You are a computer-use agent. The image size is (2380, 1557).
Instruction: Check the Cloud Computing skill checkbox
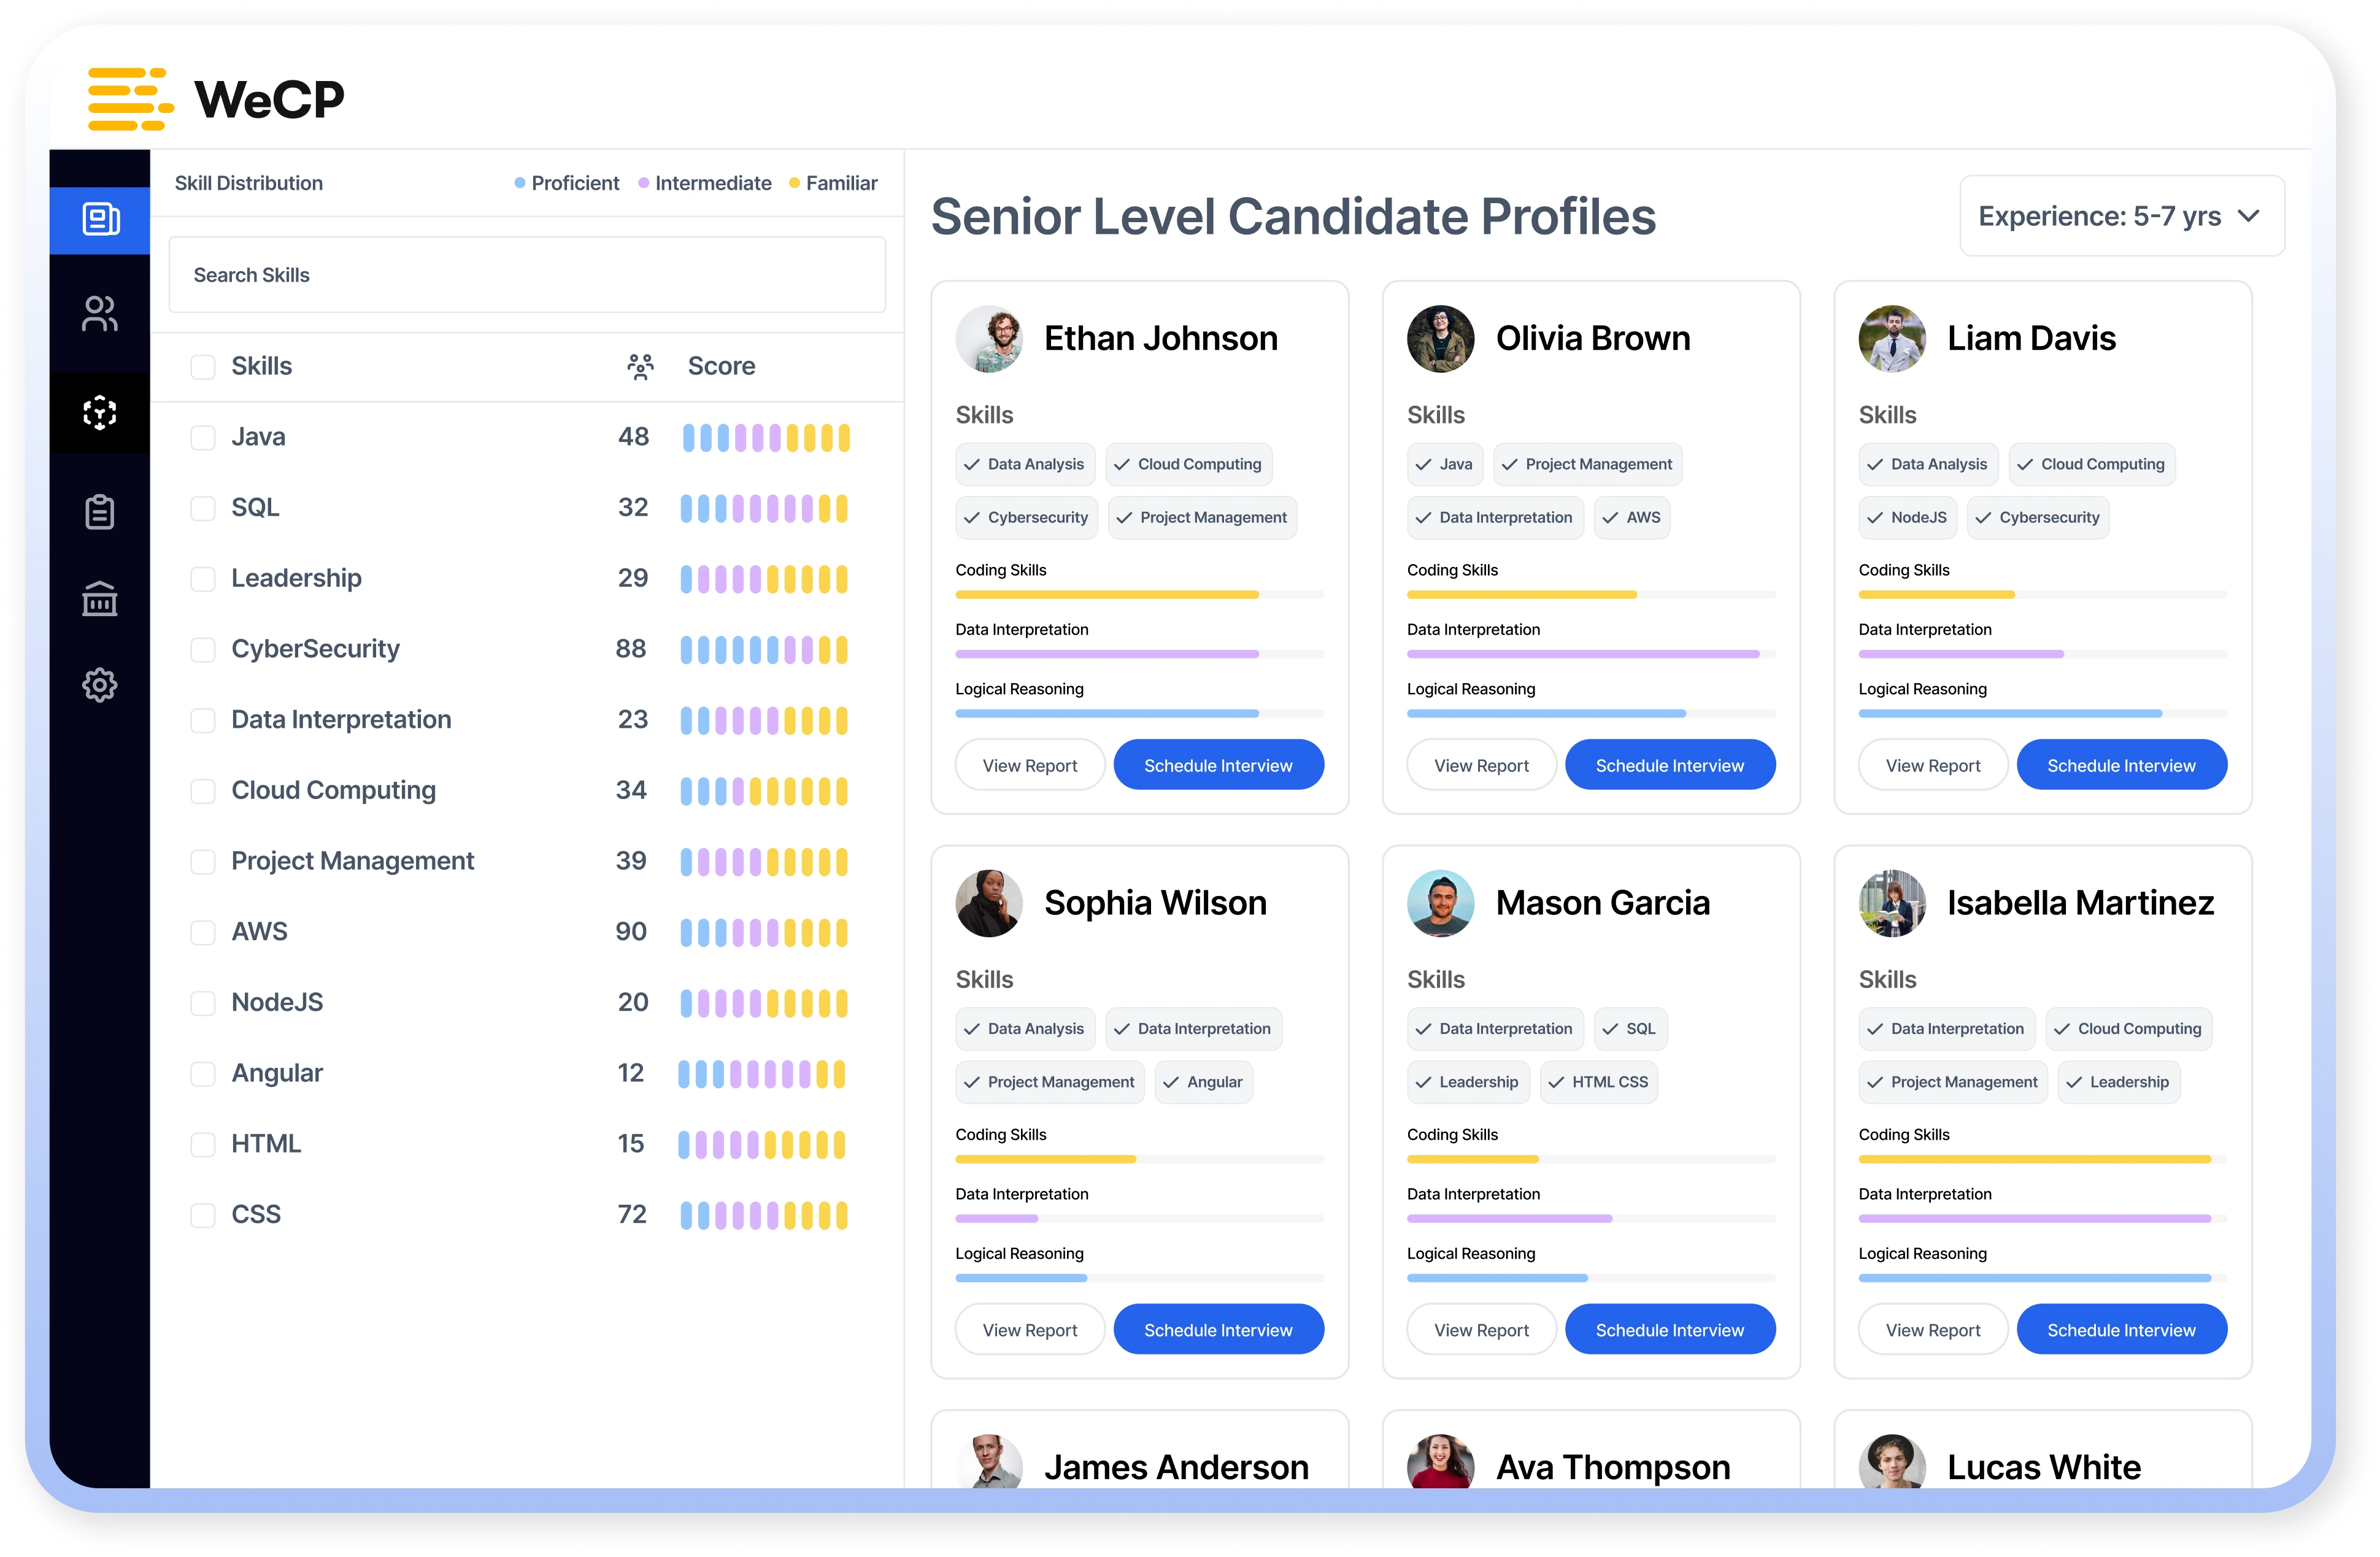pyautogui.click(x=203, y=791)
